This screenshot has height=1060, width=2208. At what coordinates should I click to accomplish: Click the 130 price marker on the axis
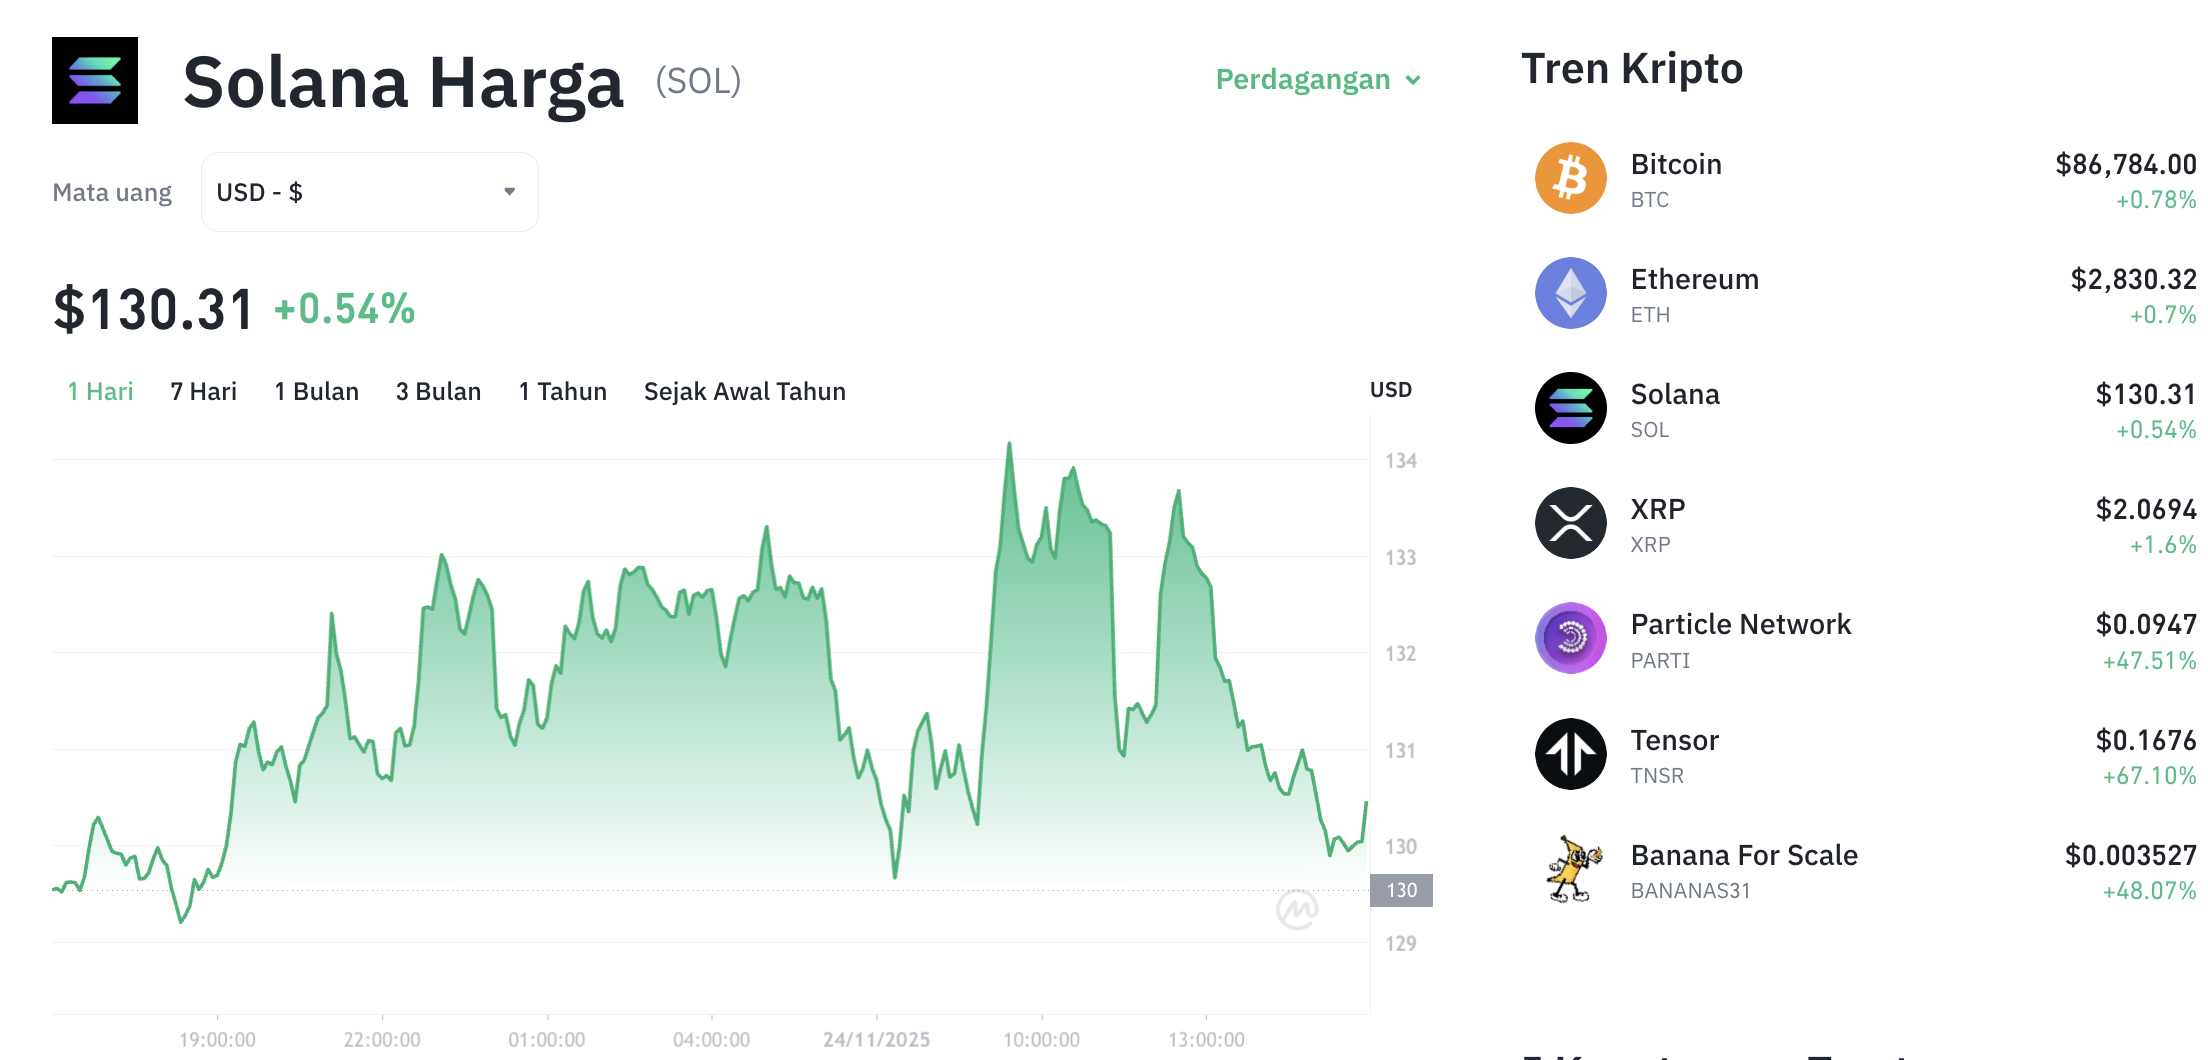pos(1400,890)
